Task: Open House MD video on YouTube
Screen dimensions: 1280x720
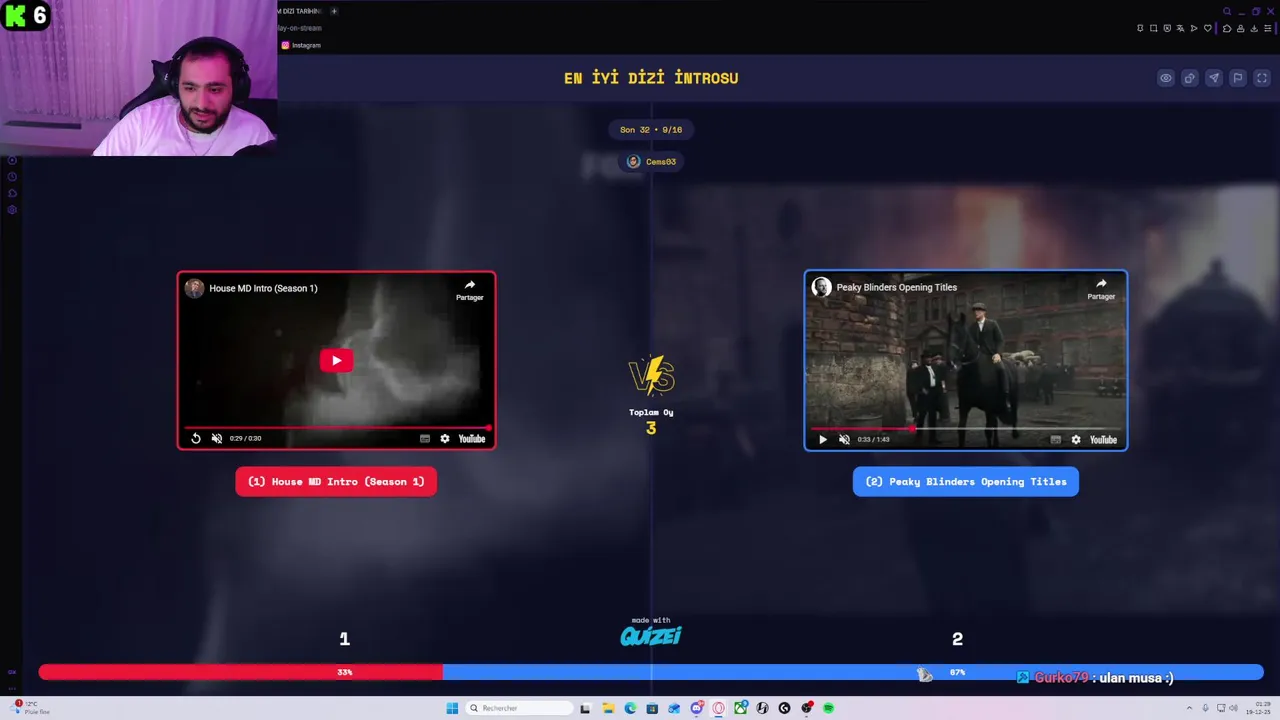Action: 472,439
